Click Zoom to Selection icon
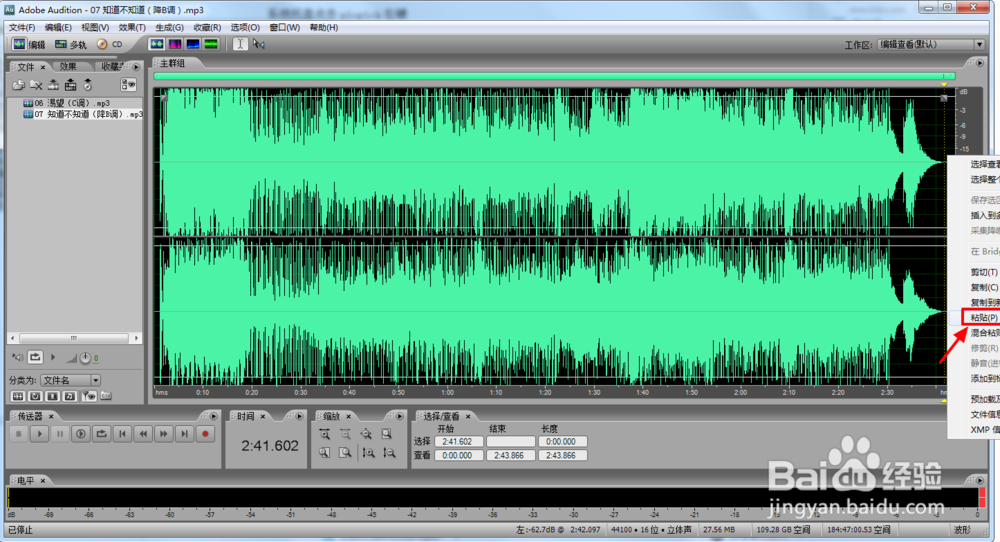This screenshot has height=542, width=1000. pos(386,434)
